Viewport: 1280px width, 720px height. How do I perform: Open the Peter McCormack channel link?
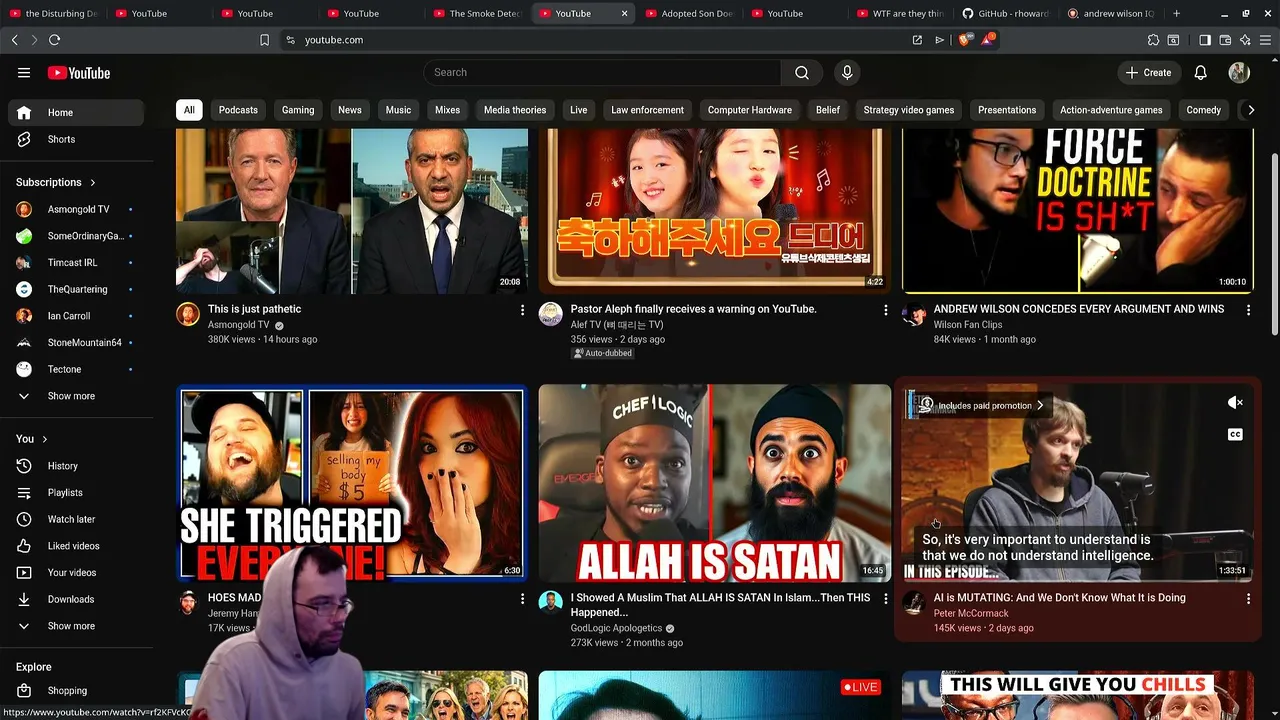[971, 613]
